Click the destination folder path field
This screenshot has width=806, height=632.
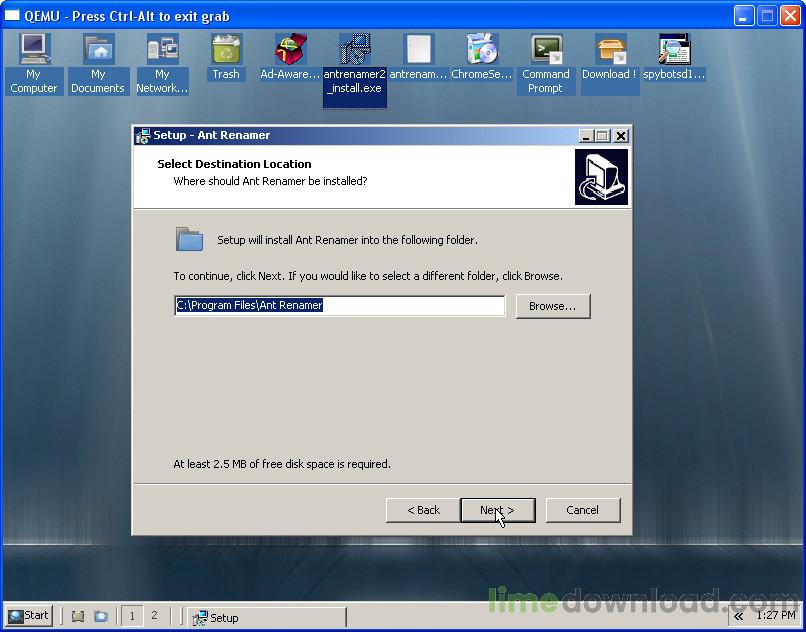click(x=340, y=305)
